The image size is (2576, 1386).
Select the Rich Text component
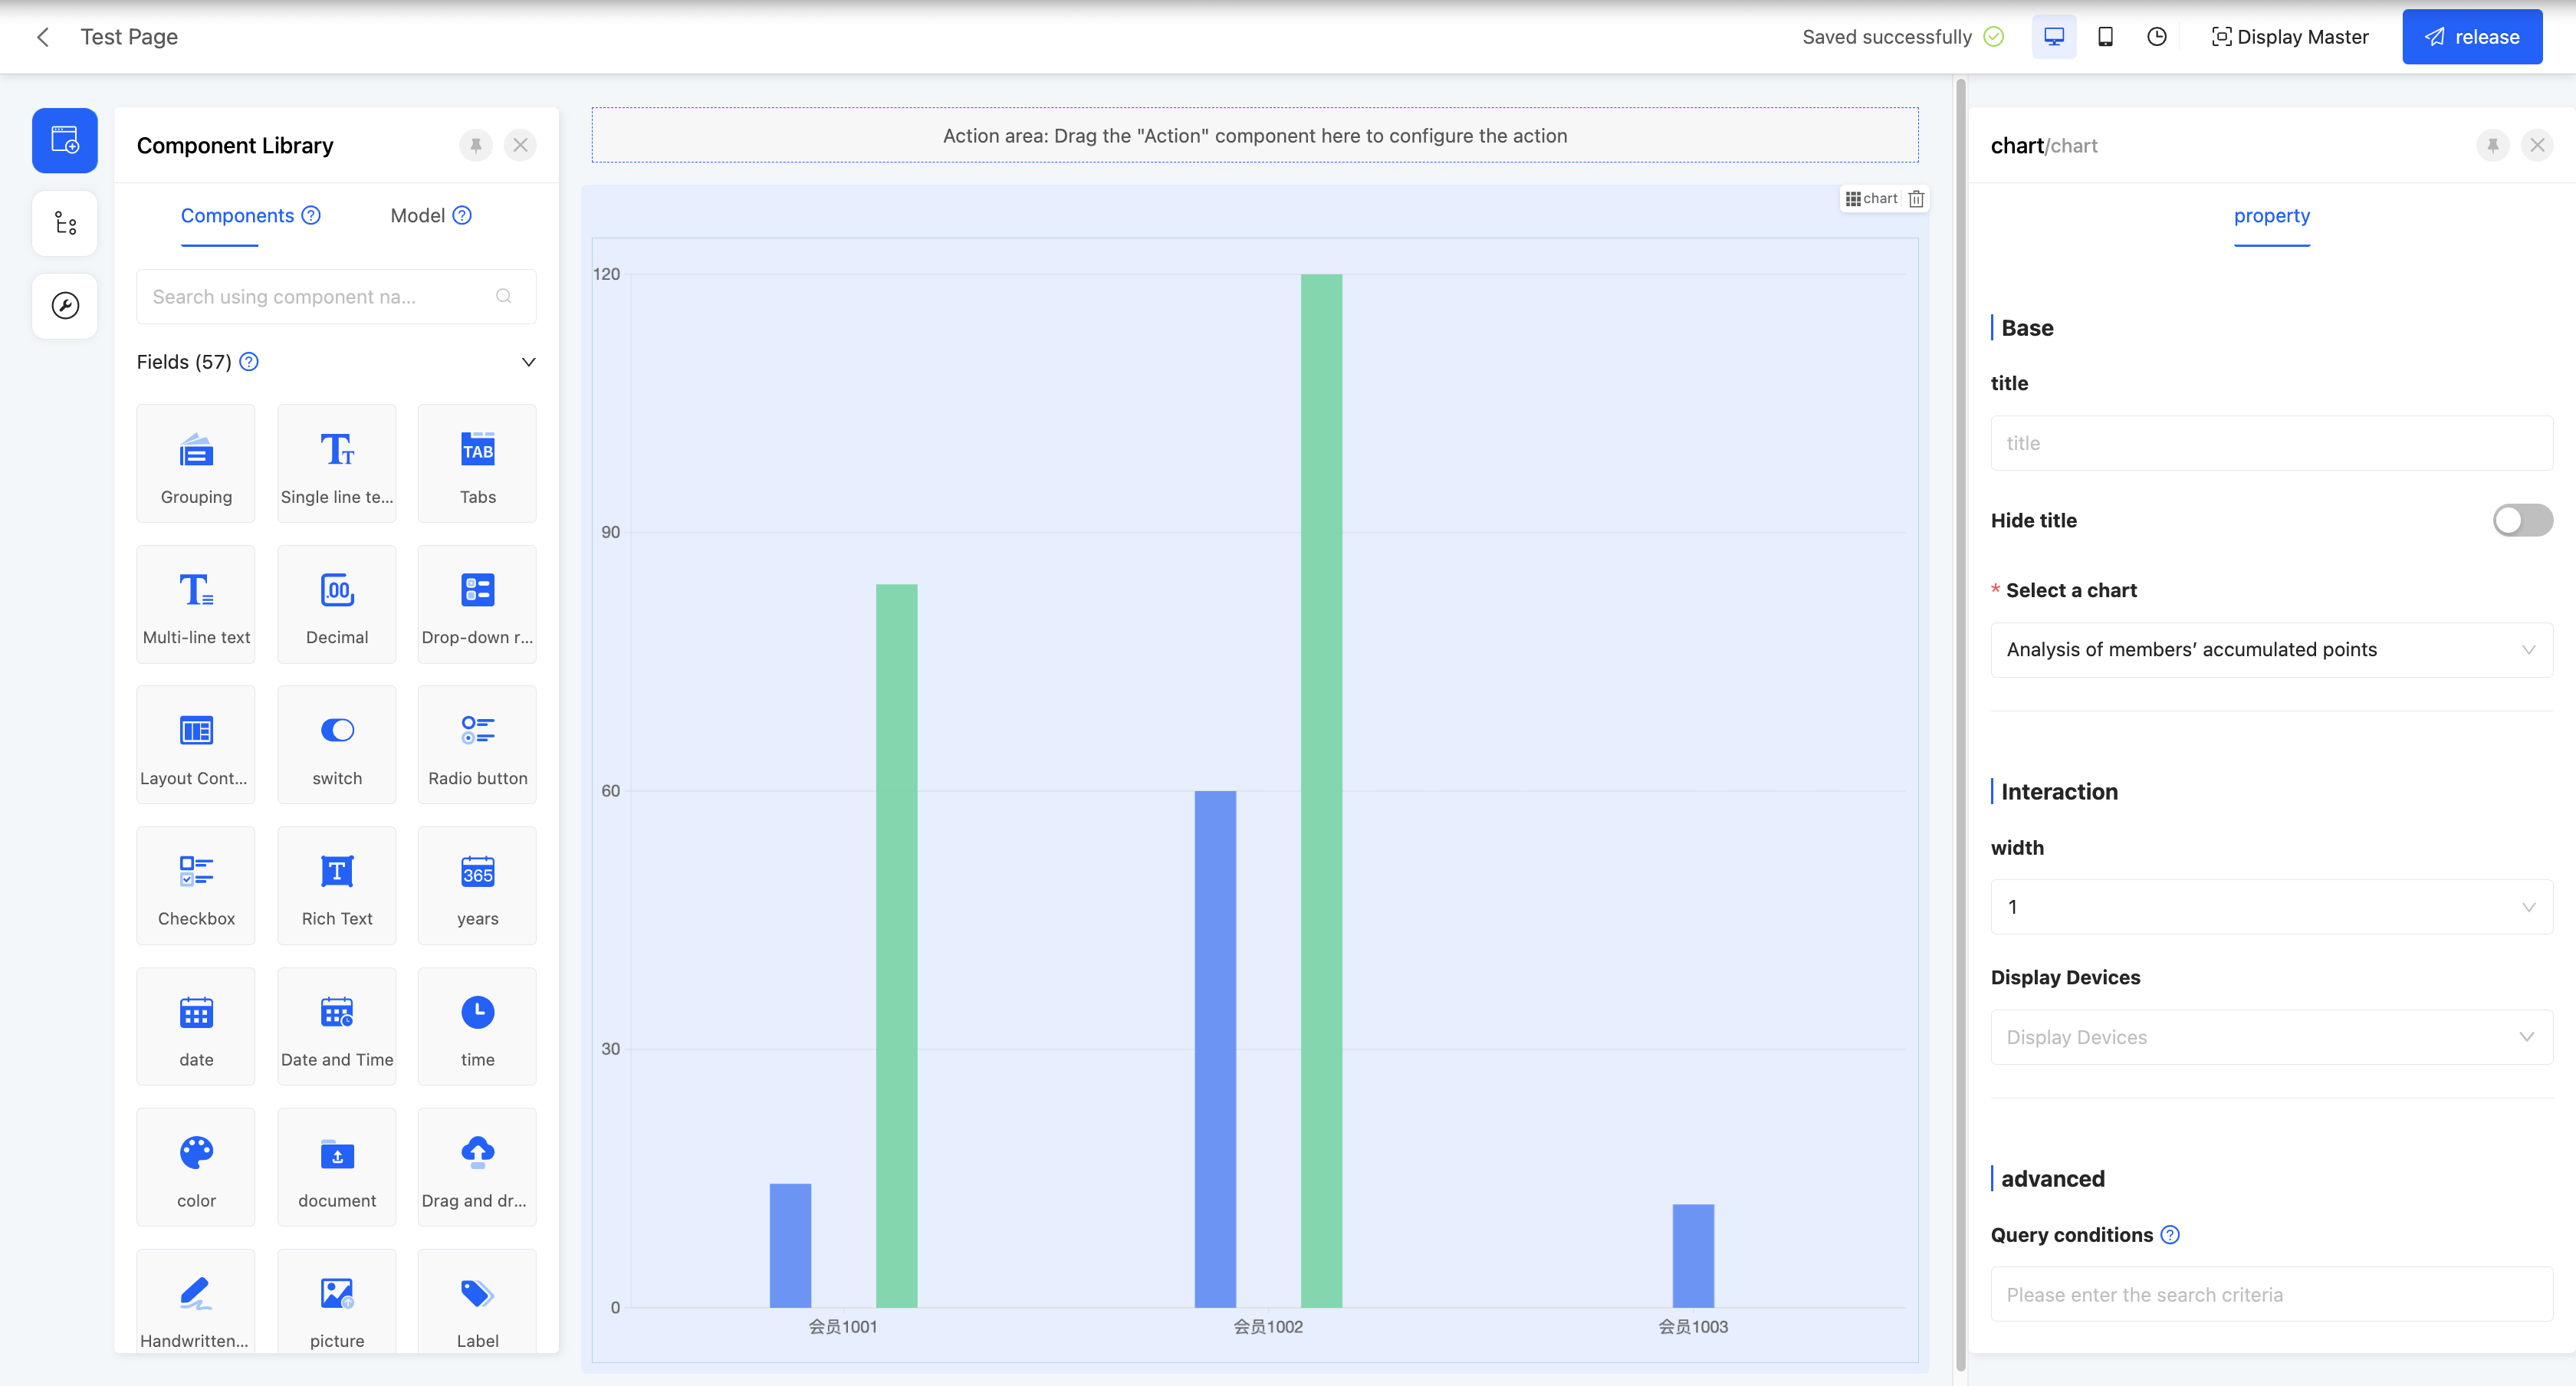tap(336, 885)
